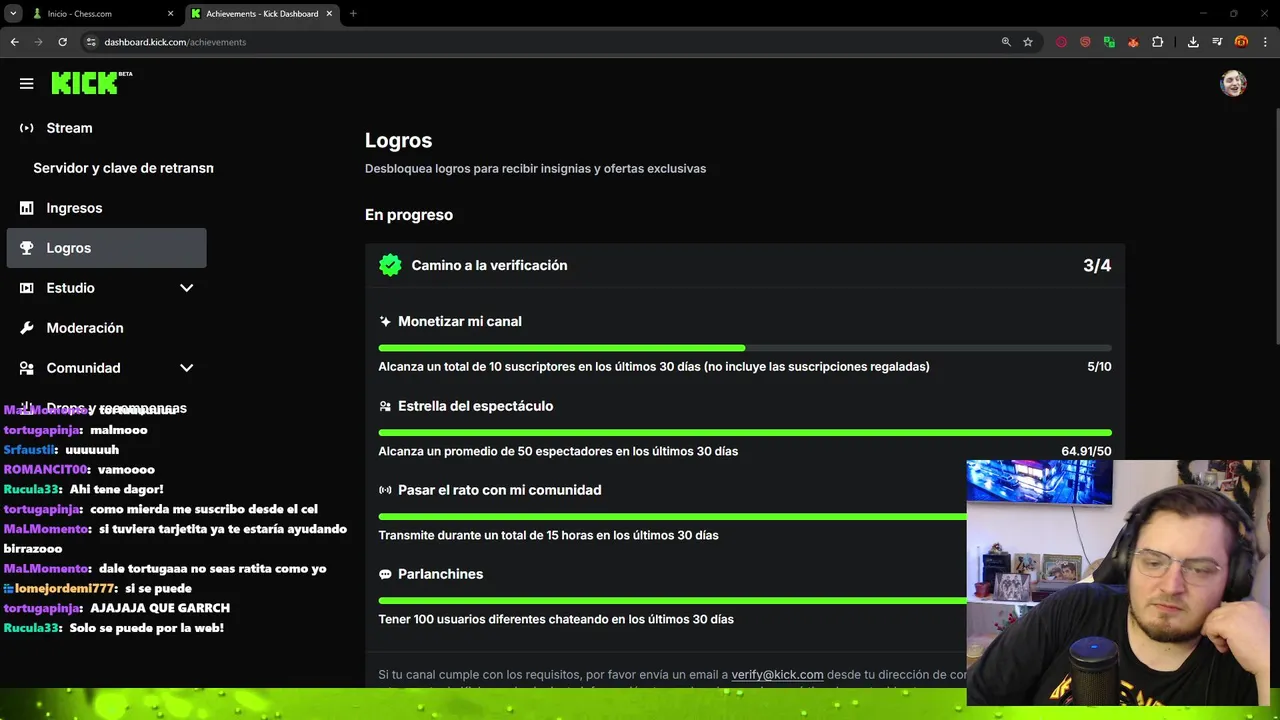
Task: Close the Achievements Kick Dashboard tab
Action: coord(329,14)
